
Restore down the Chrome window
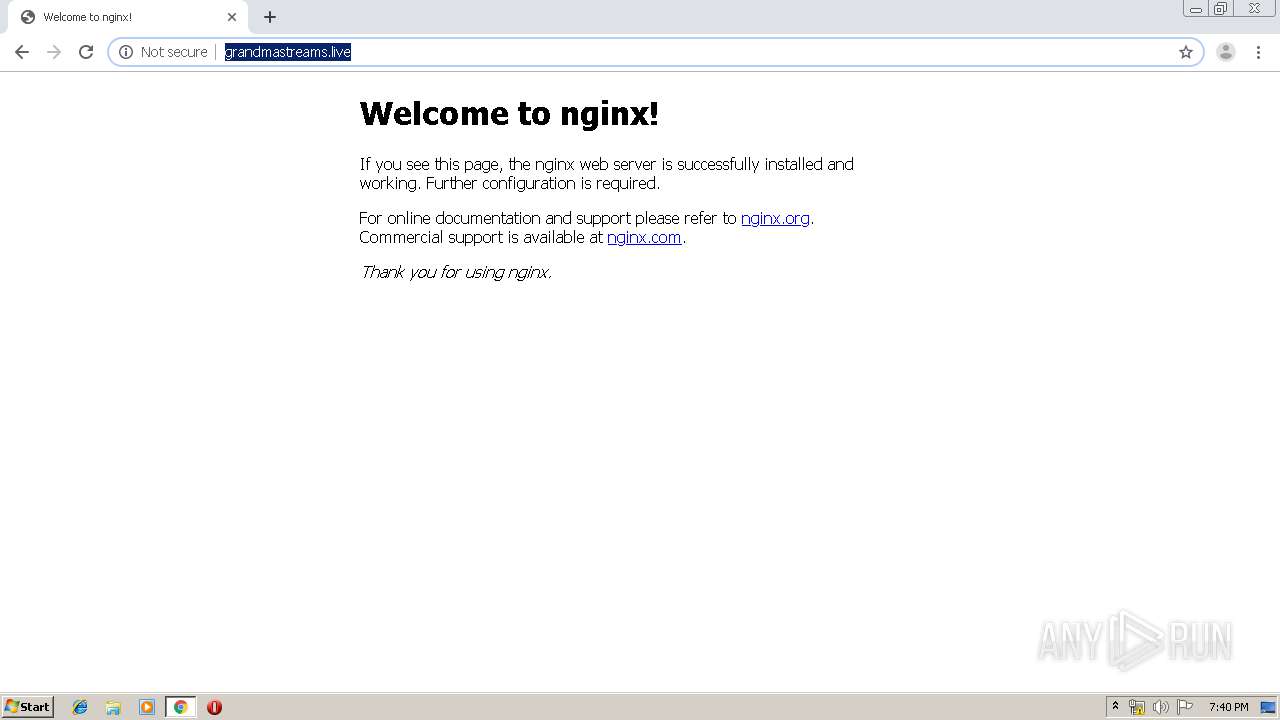[1221, 9]
